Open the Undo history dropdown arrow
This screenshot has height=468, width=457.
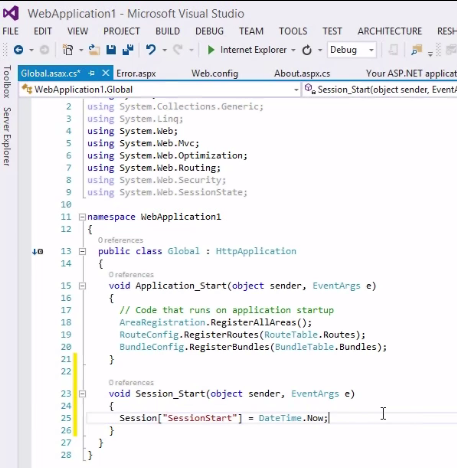164,50
